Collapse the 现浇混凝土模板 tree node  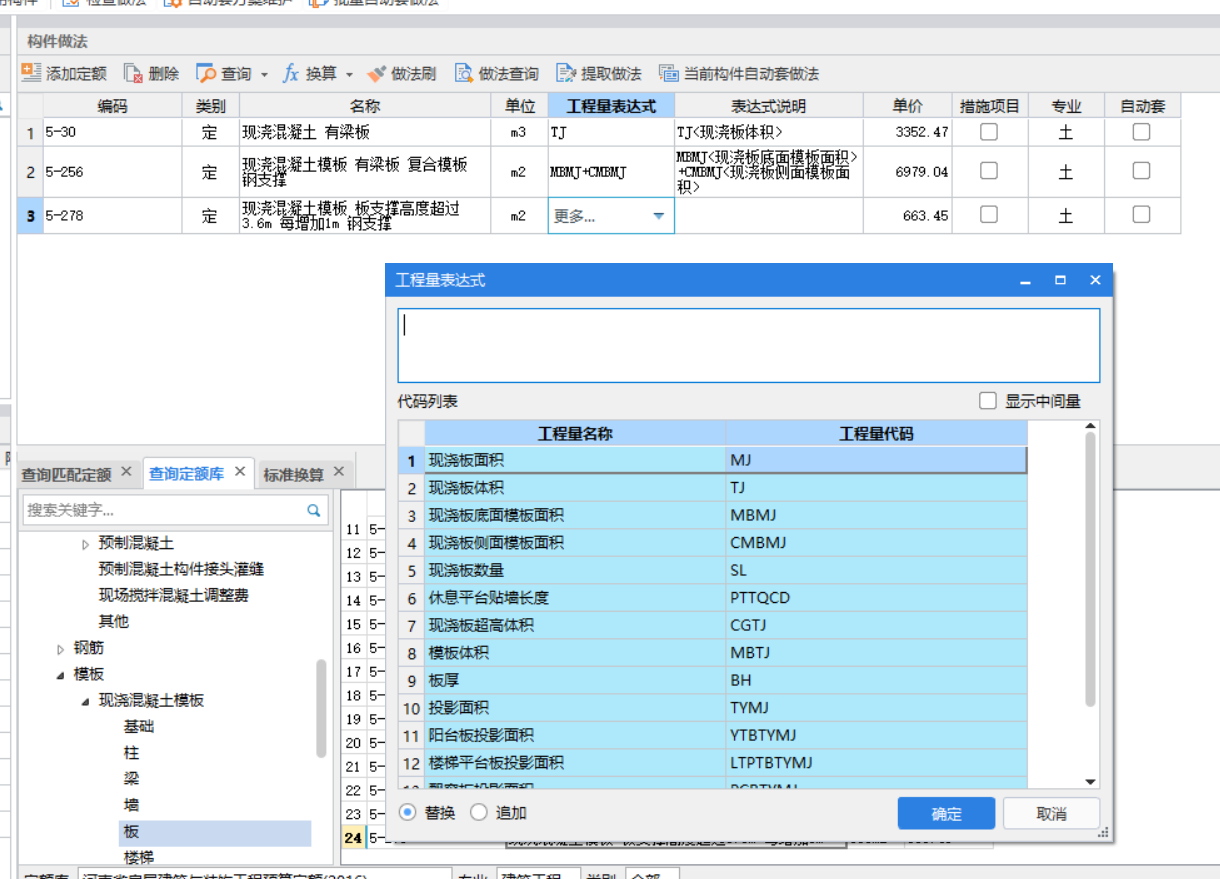(x=85, y=701)
